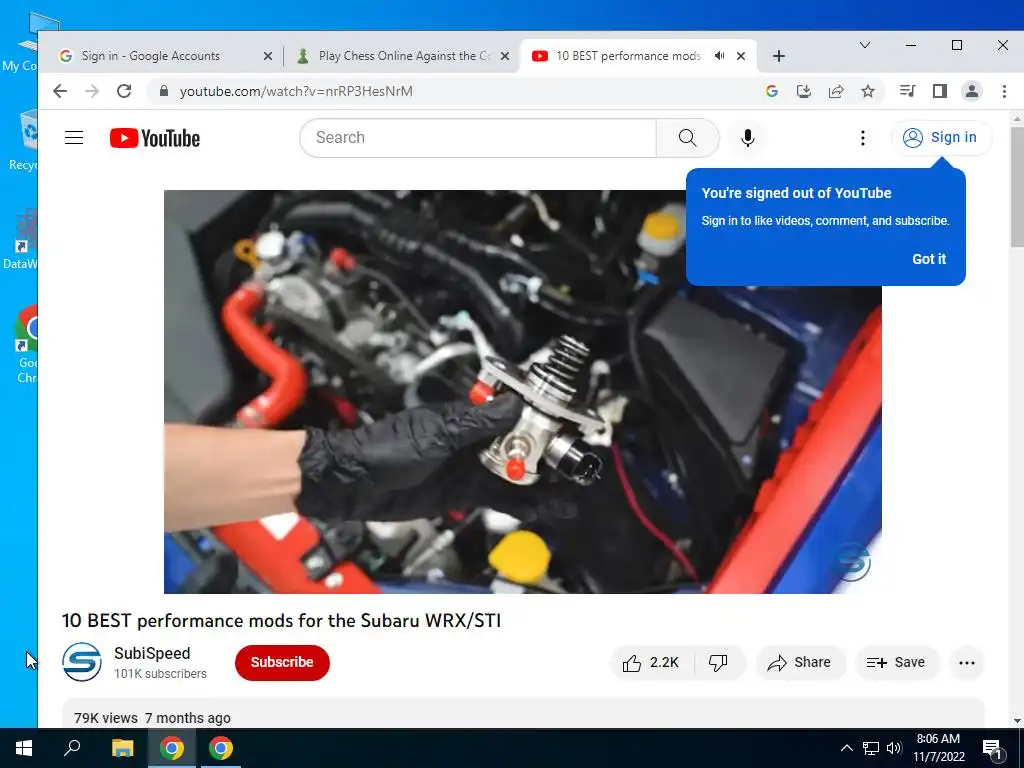
Task: Close the Google Accounts tab
Action: (x=268, y=56)
